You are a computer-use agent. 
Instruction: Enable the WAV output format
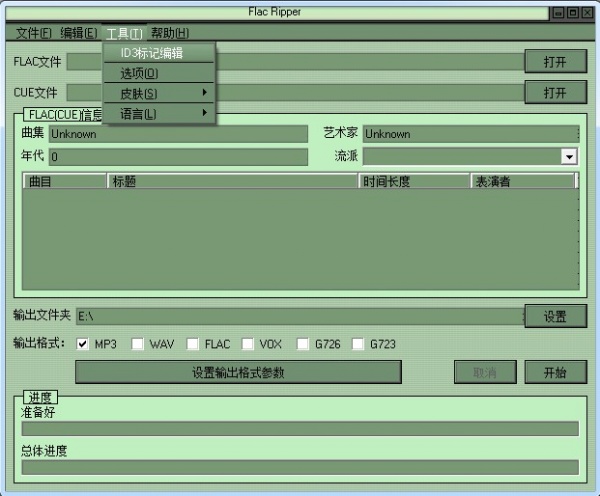click(x=137, y=344)
